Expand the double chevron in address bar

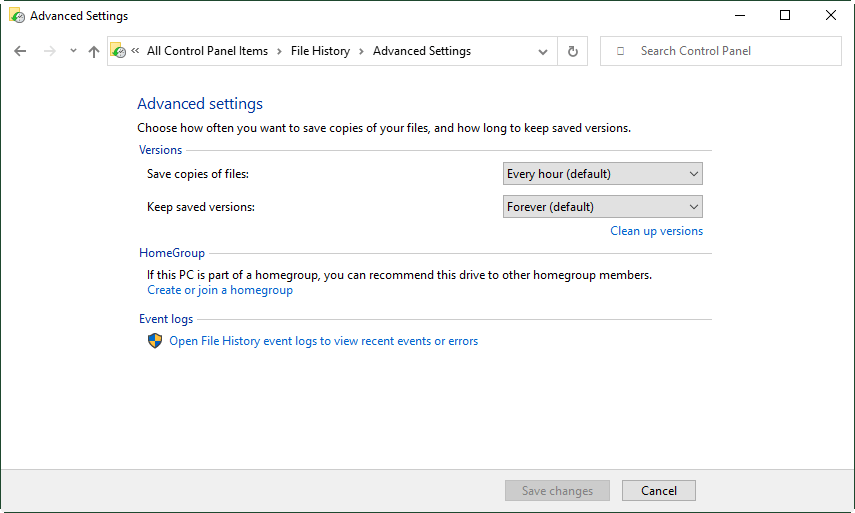point(135,51)
